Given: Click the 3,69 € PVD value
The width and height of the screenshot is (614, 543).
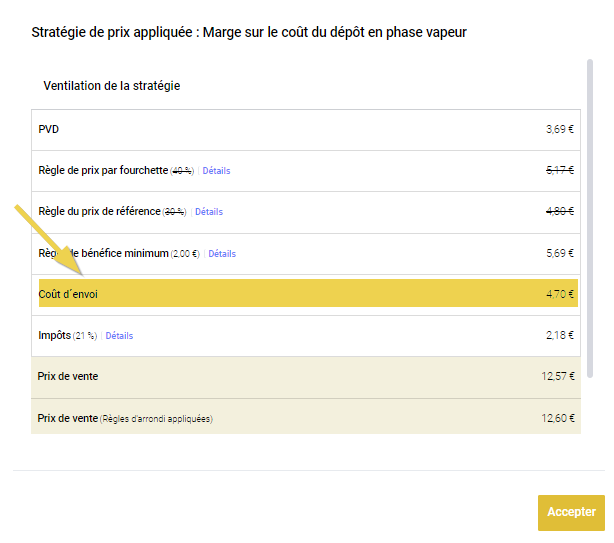Looking at the screenshot, I should [559, 129].
